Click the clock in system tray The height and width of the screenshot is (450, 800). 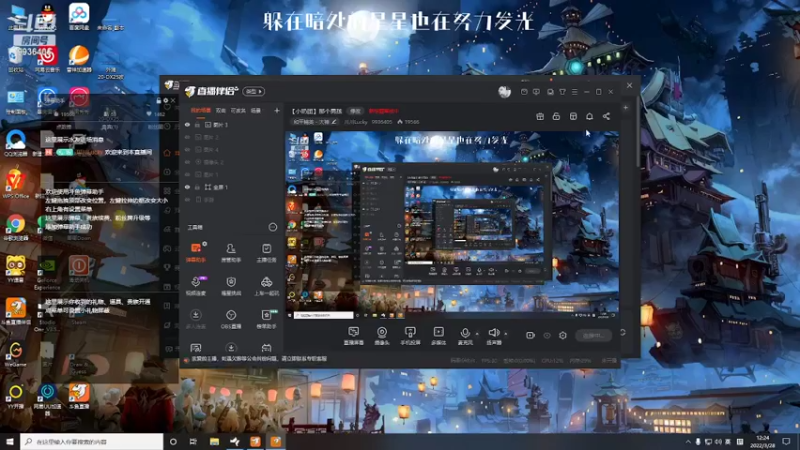tap(763, 441)
